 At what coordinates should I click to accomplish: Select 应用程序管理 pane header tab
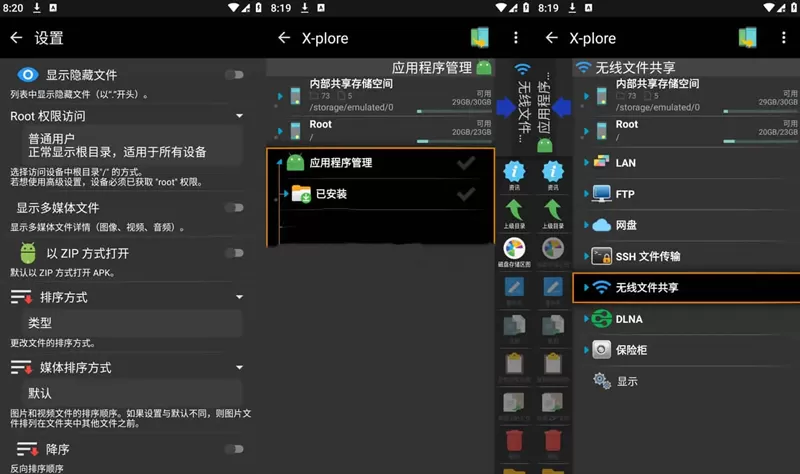point(381,67)
